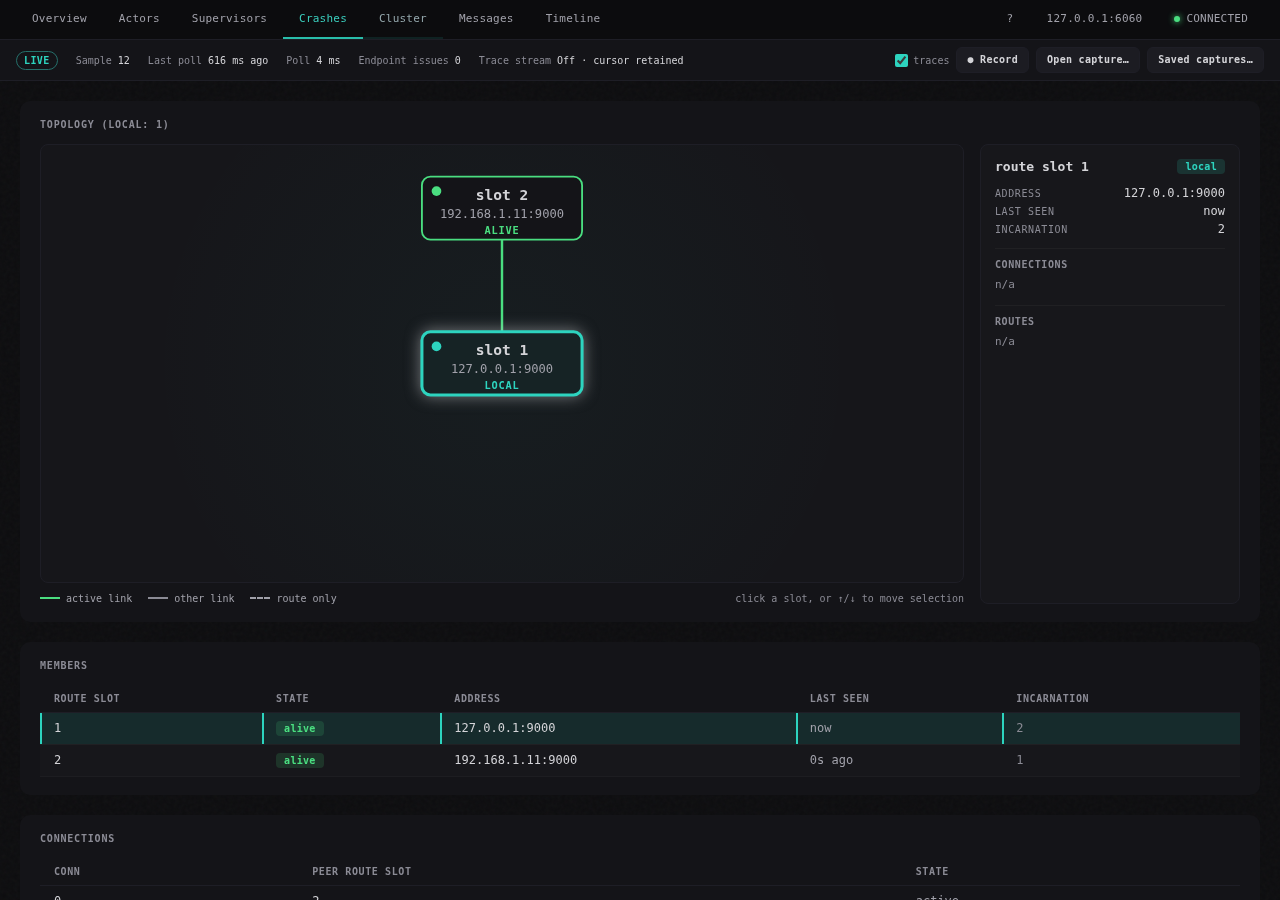Click the LIVE status badge
1280x900 pixels.
point(37,60)
